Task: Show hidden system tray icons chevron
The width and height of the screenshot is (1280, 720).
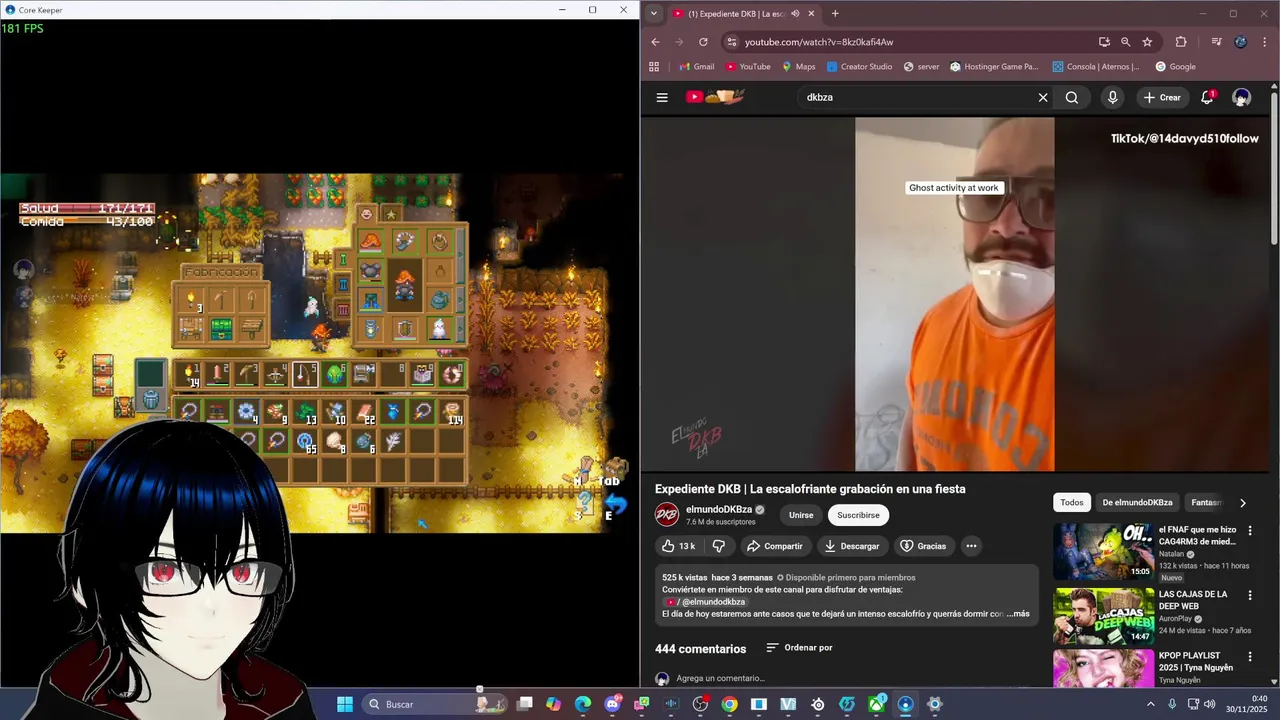Action: 1150,704
